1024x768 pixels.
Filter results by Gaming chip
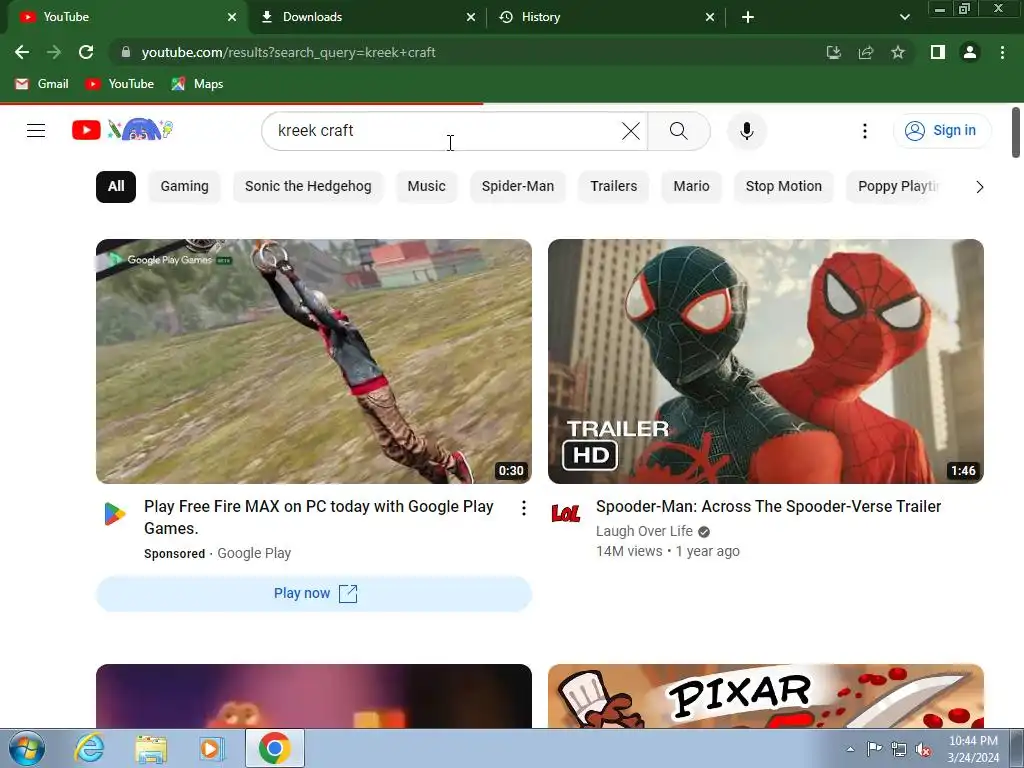tap(184, 187)
